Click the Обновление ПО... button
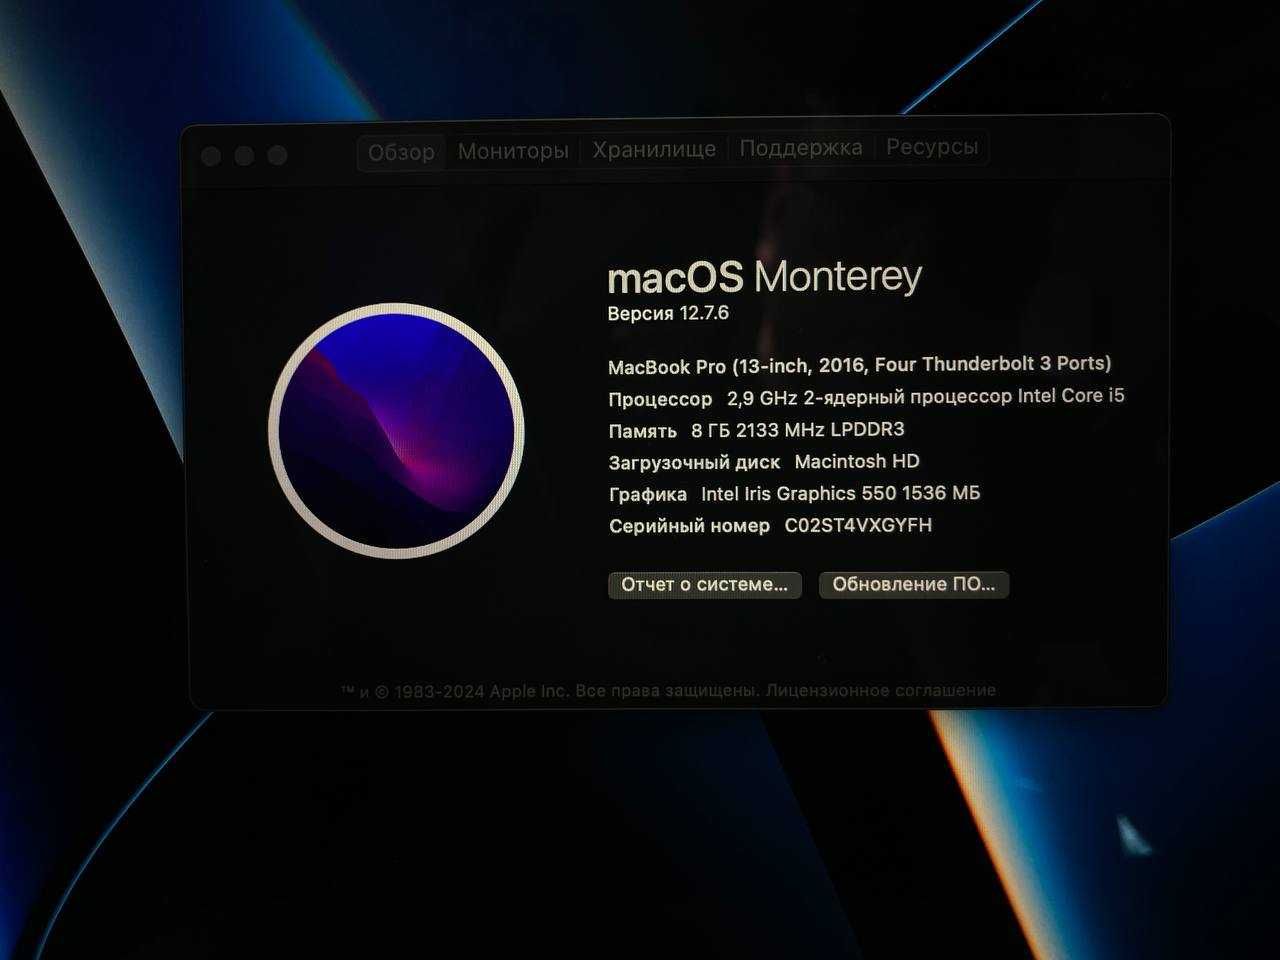Screen dimensions: 1280x960 point(914,584)
